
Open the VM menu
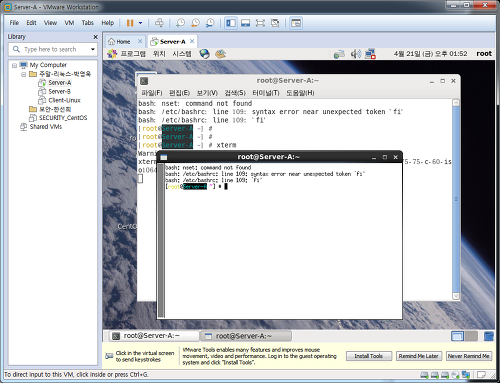click(x=69, y=23)
